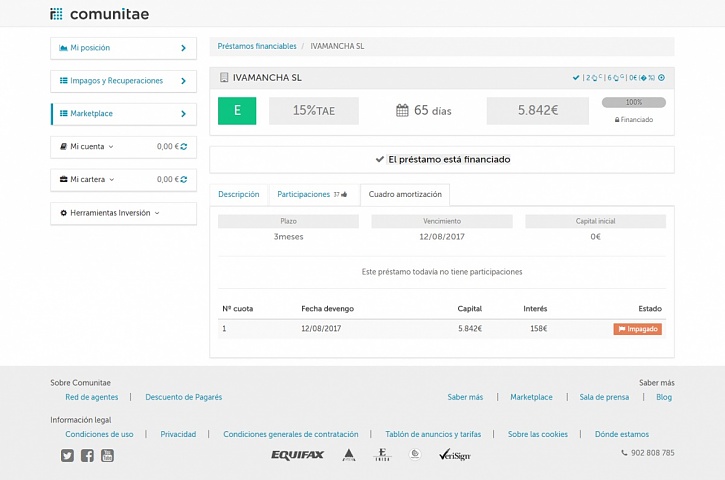This screenshot has width=725, height=480.
Task: Click the Impagado status button
Action: coord(637,329)
